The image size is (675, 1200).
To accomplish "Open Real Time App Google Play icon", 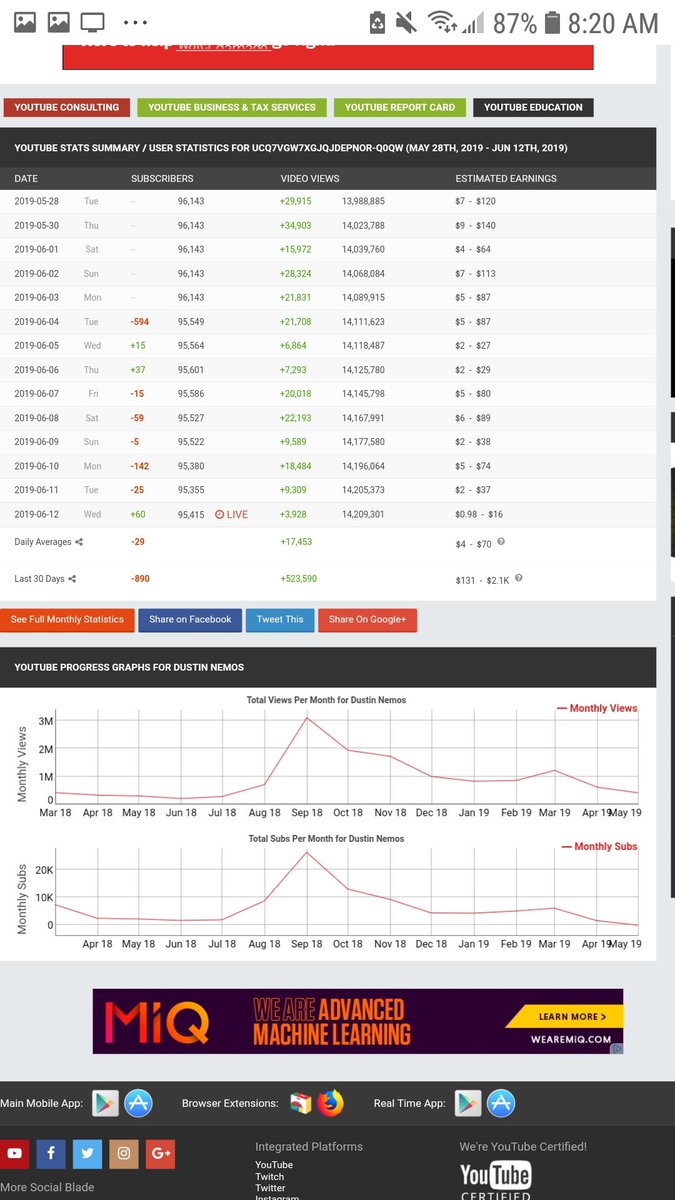I will 468,1103.
